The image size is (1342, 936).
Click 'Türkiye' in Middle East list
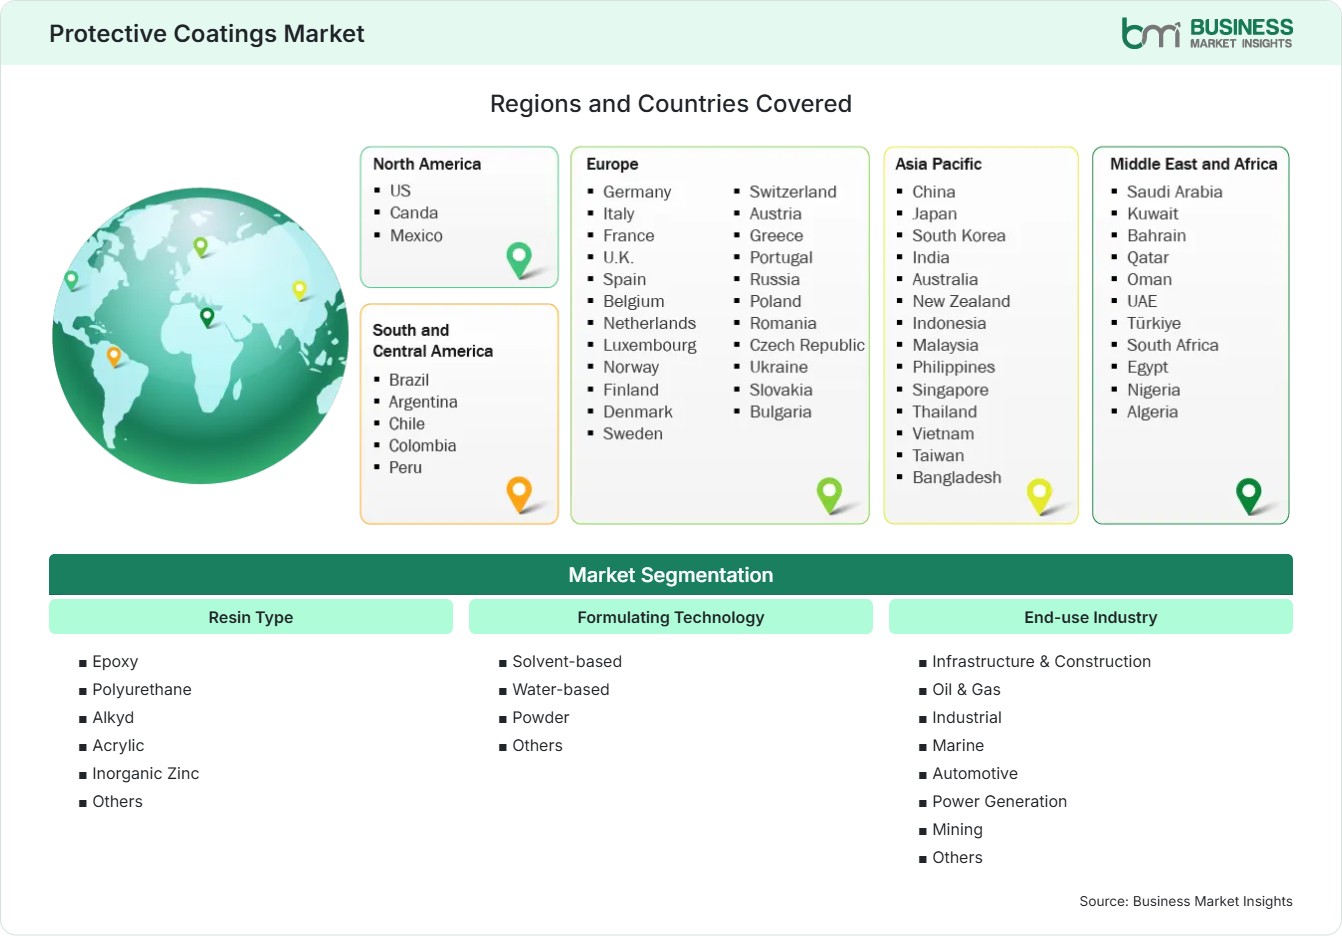(x=1154, y=323)
